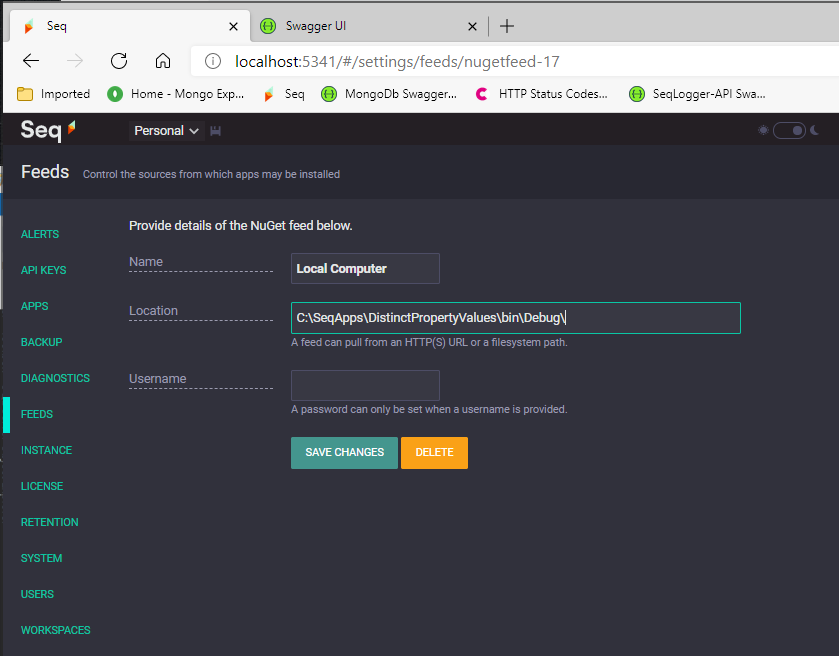Open a new browser tab with plus icon
The width and height of the screenshot is (839, 656).
pos(507,26)
